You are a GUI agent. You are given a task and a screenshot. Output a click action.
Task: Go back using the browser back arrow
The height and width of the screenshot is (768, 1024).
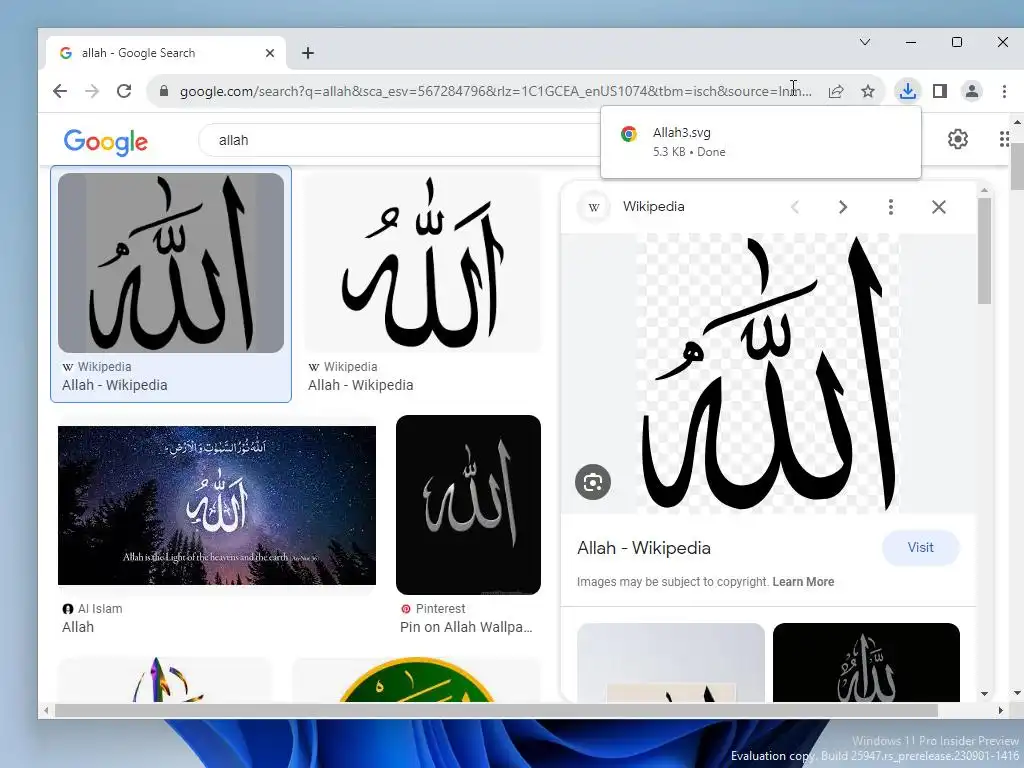pos(60,91)
